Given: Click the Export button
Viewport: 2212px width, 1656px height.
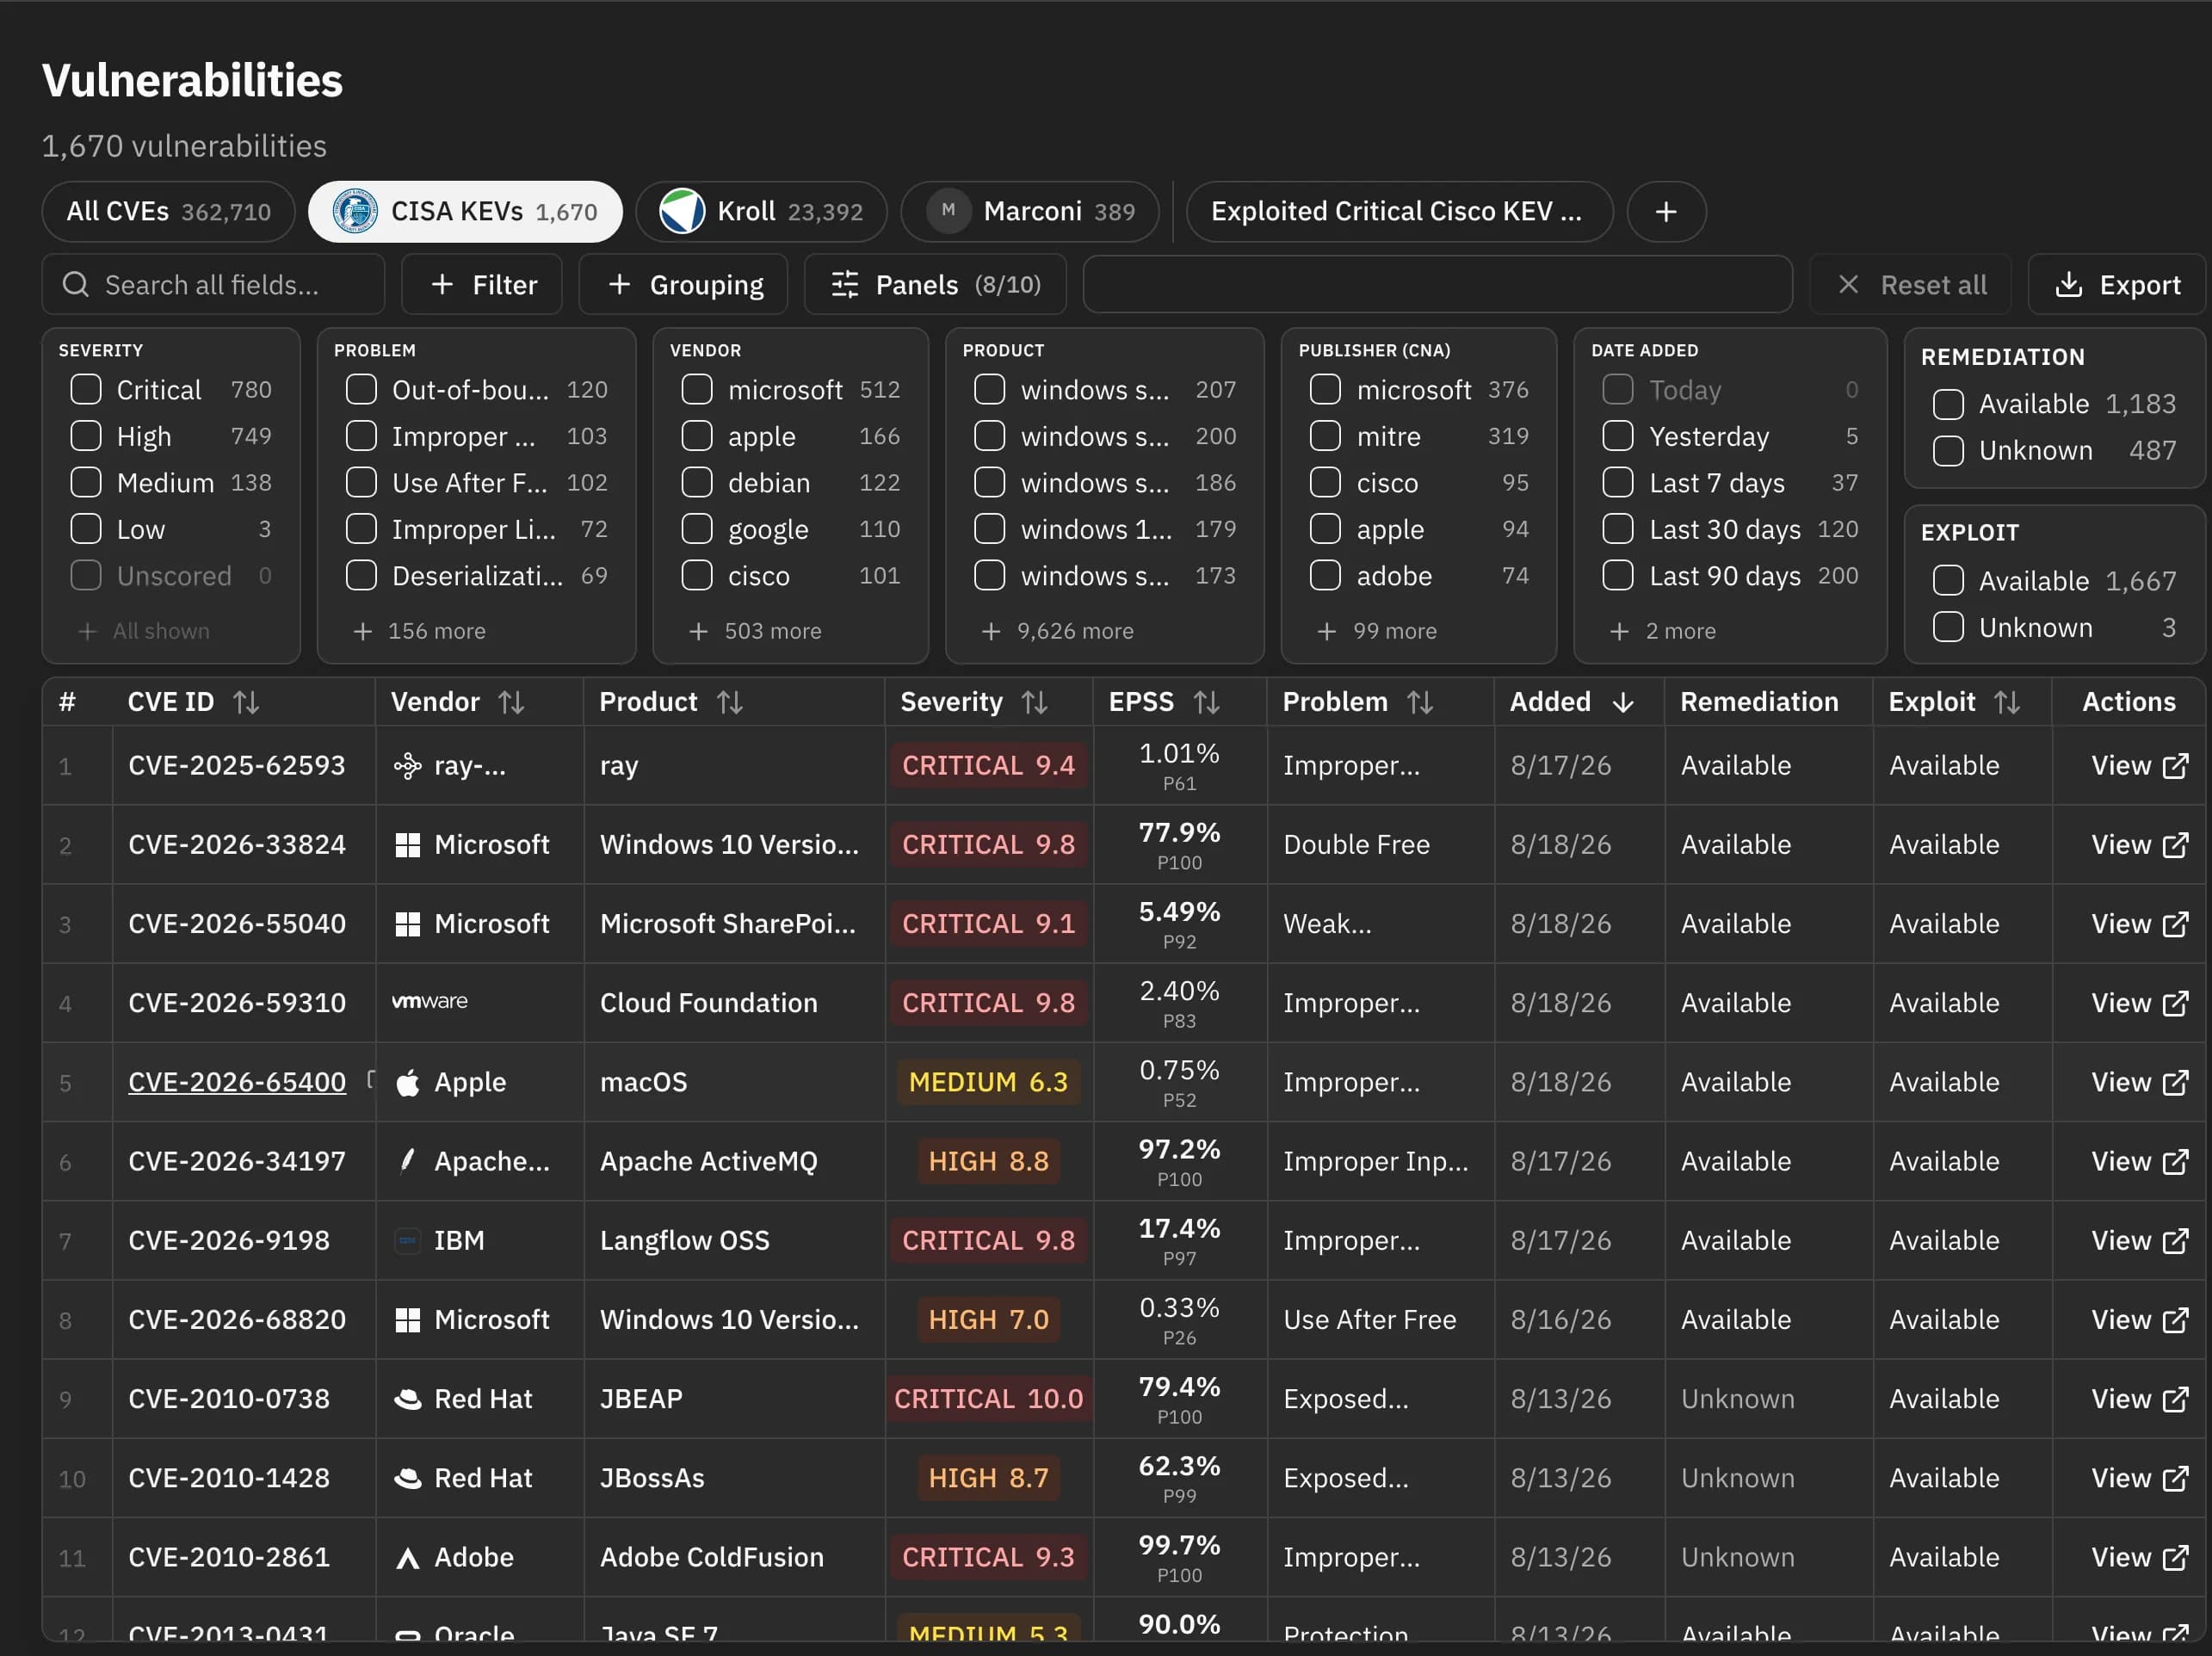Looking at the screenshot, I should point(2116,285).
